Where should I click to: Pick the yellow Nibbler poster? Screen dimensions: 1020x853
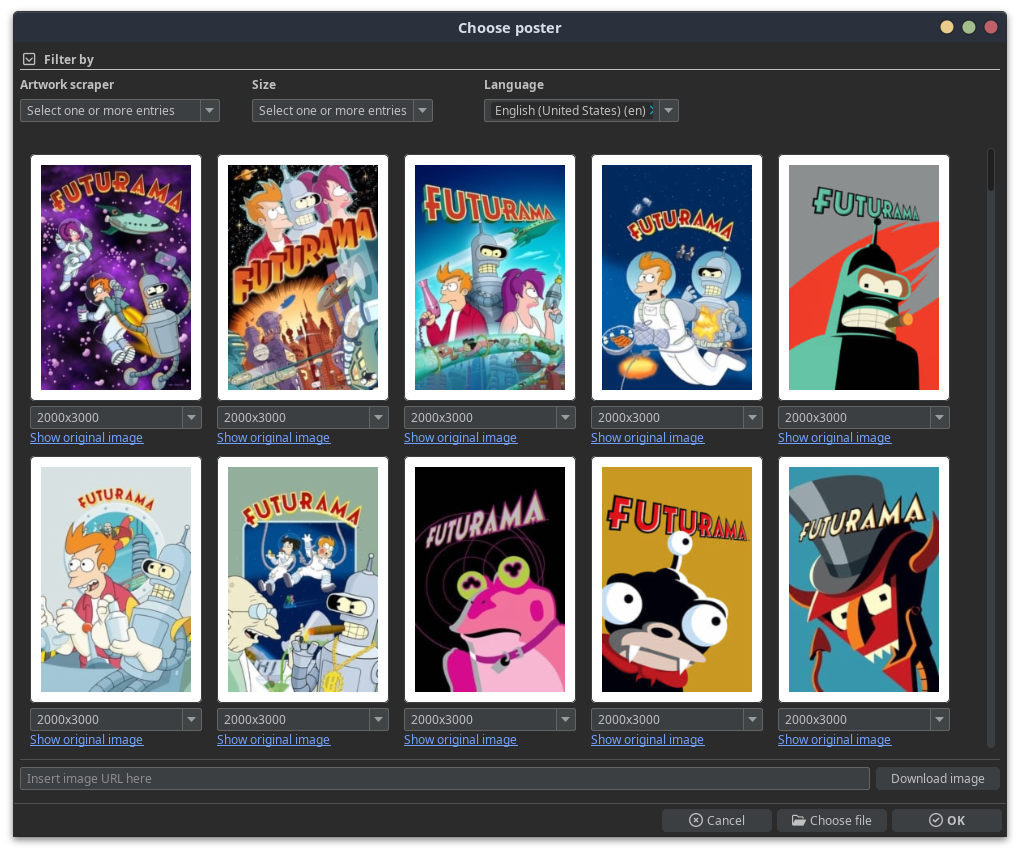coord(676,579)
